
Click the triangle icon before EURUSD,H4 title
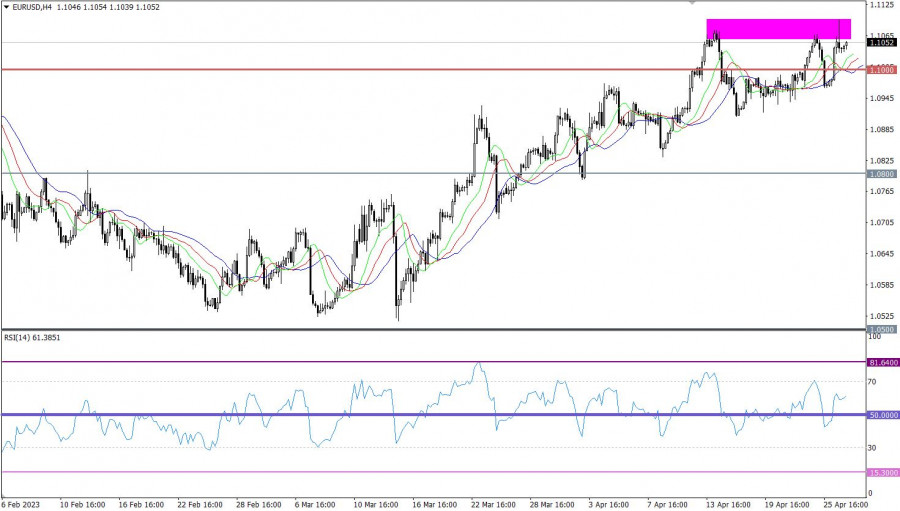click(x=6, y=7)
